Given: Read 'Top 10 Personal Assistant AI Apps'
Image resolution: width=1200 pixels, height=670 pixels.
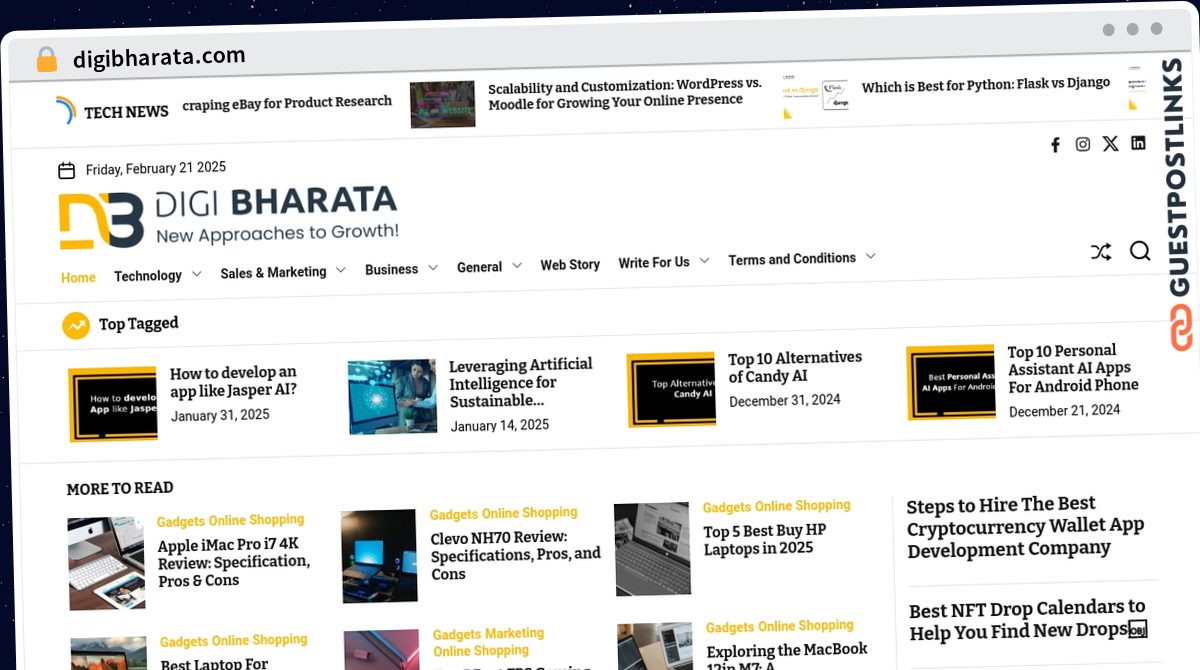Looking at the screenshot, I should click(x=1072, y=369).
